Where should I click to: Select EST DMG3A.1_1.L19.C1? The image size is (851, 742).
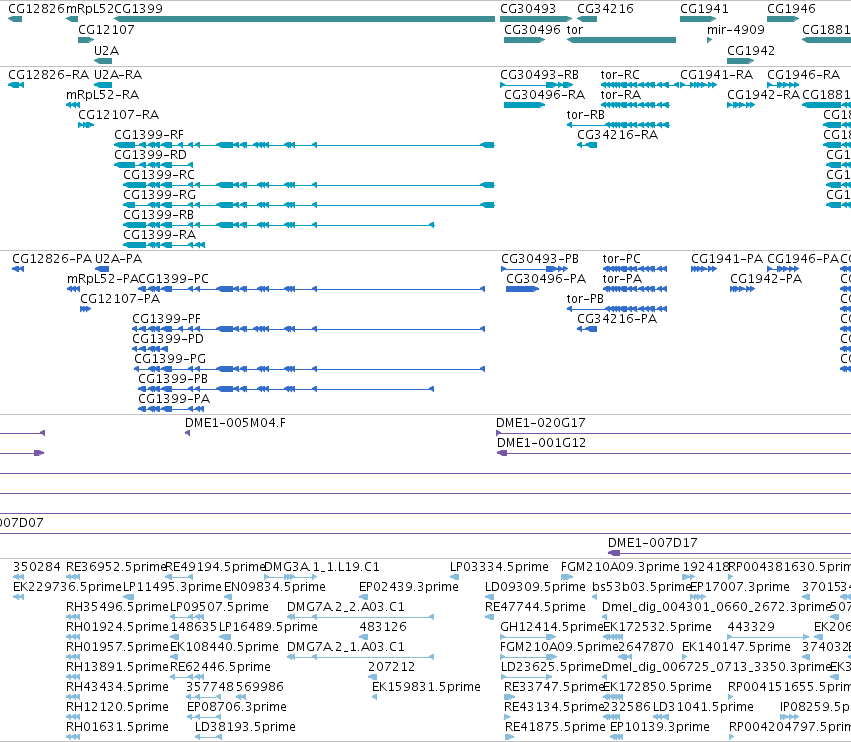pos(290,577)
